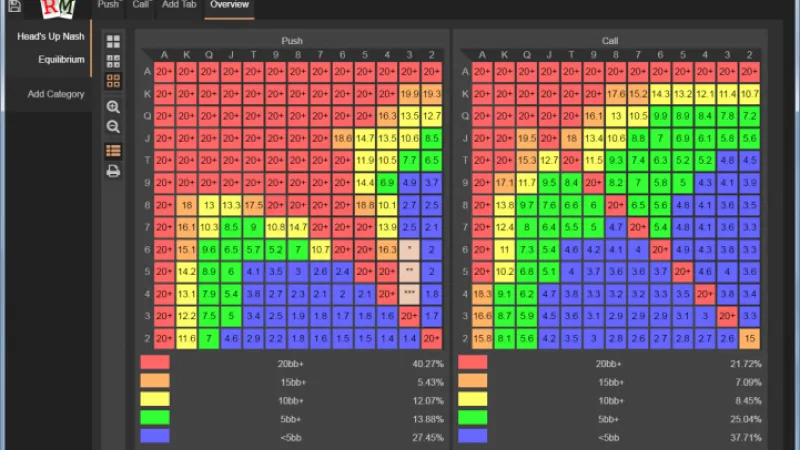The image size is (800, 450).
Task: Zoom out using the magnifier minus icon
Action: (x=113, y=127)
